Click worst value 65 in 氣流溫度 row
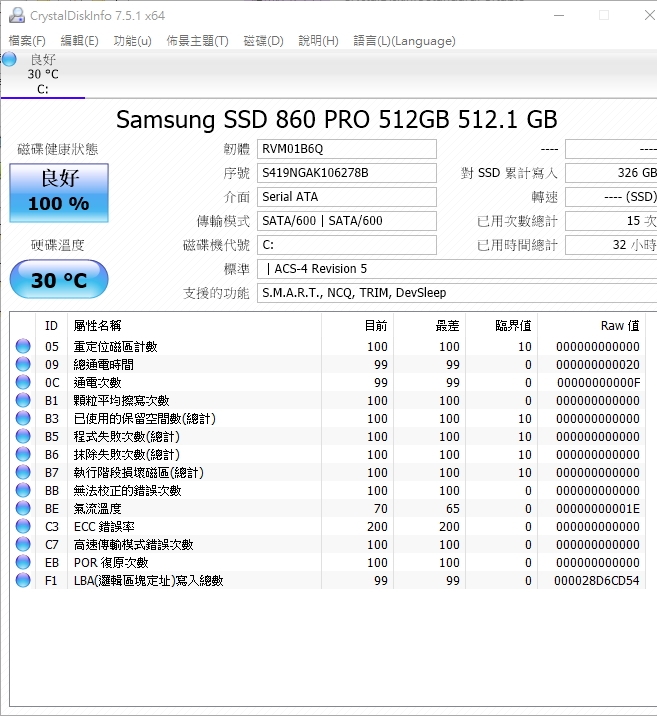The image size is (657, 716). [452, 509]
